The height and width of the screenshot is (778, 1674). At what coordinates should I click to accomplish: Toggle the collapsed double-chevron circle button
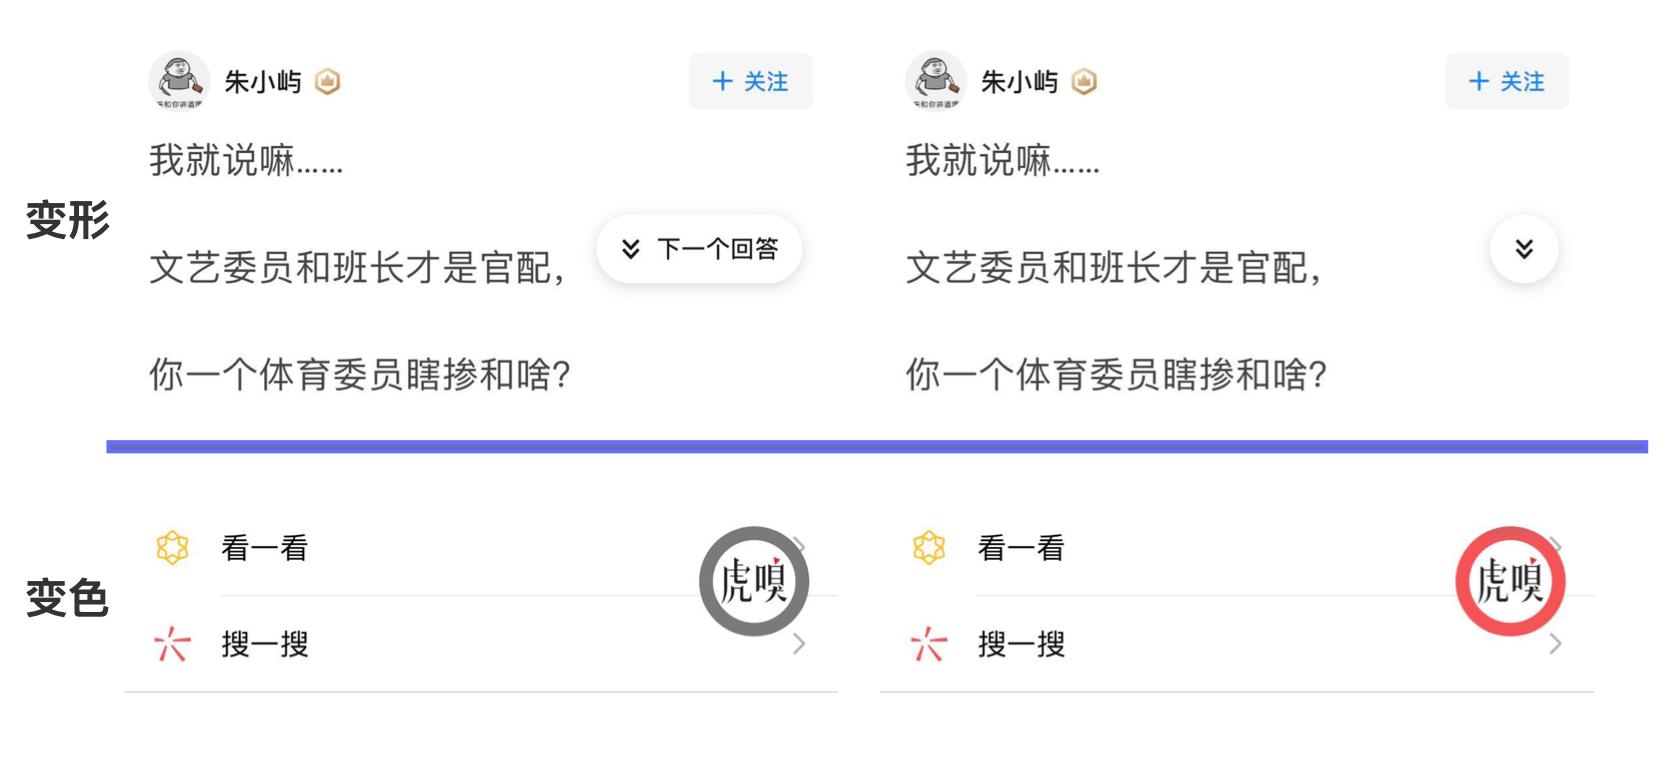coord(1524,249)
